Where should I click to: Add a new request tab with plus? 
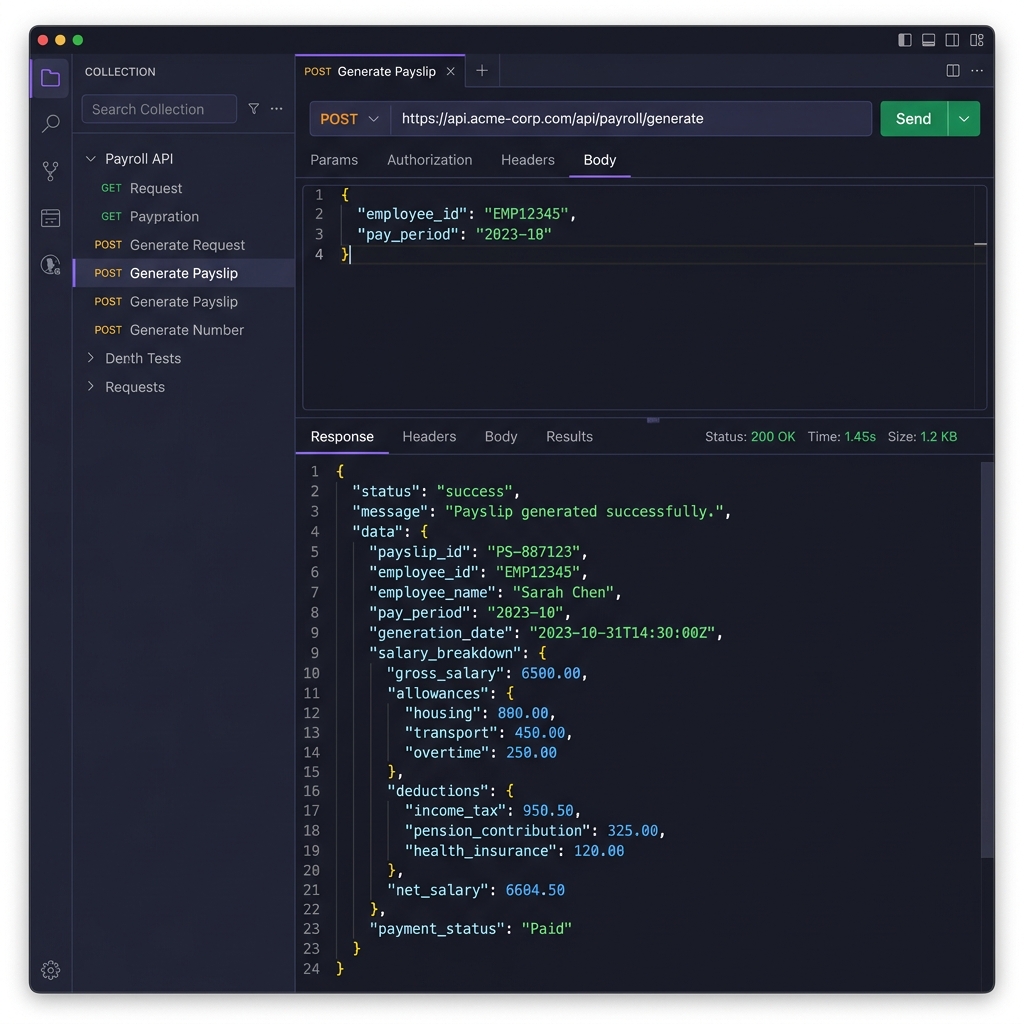482,71
